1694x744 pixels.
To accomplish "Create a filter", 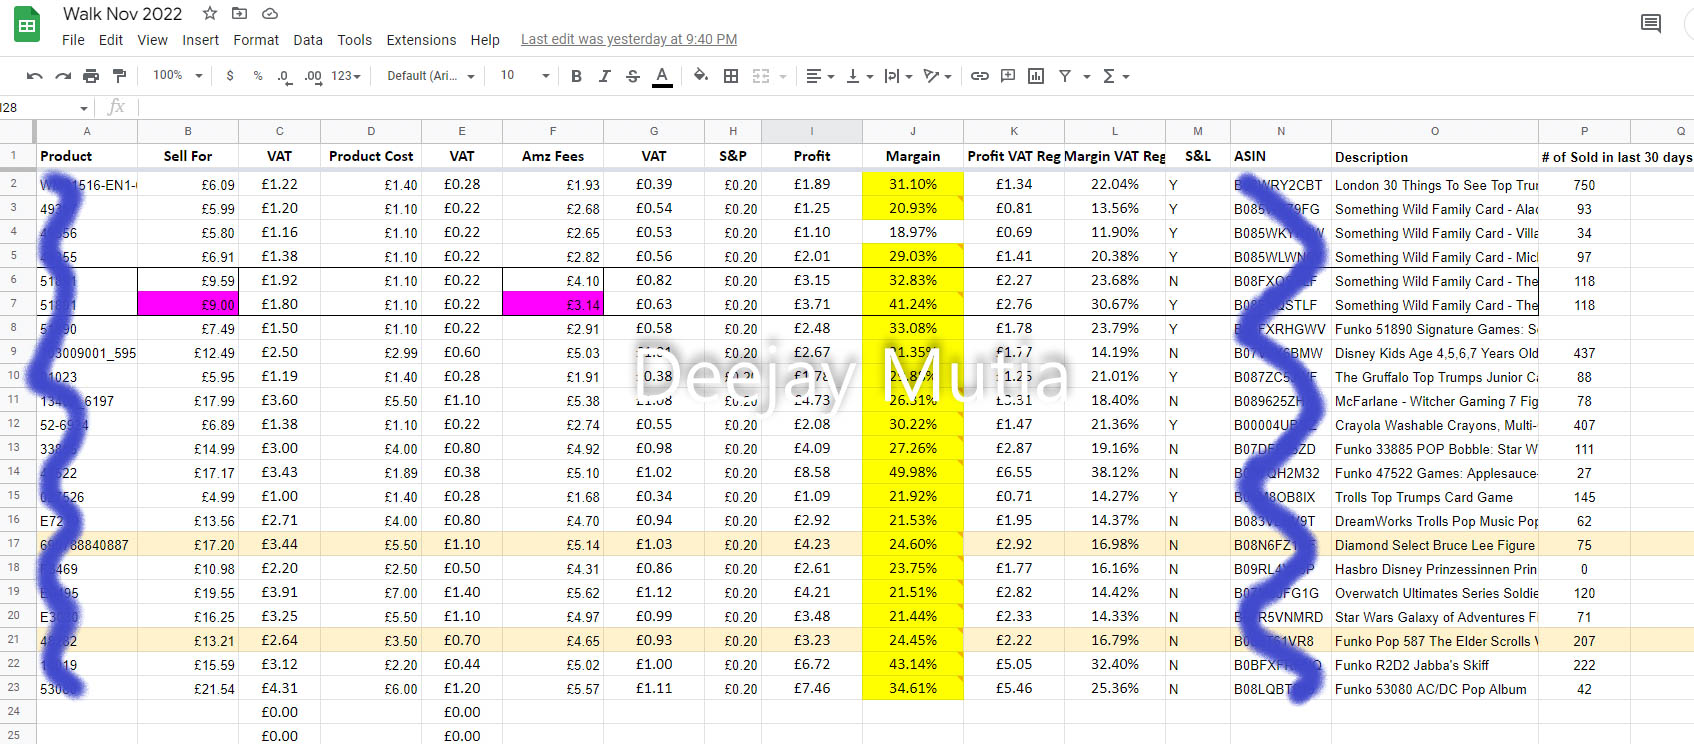I will coord(1065,76).
